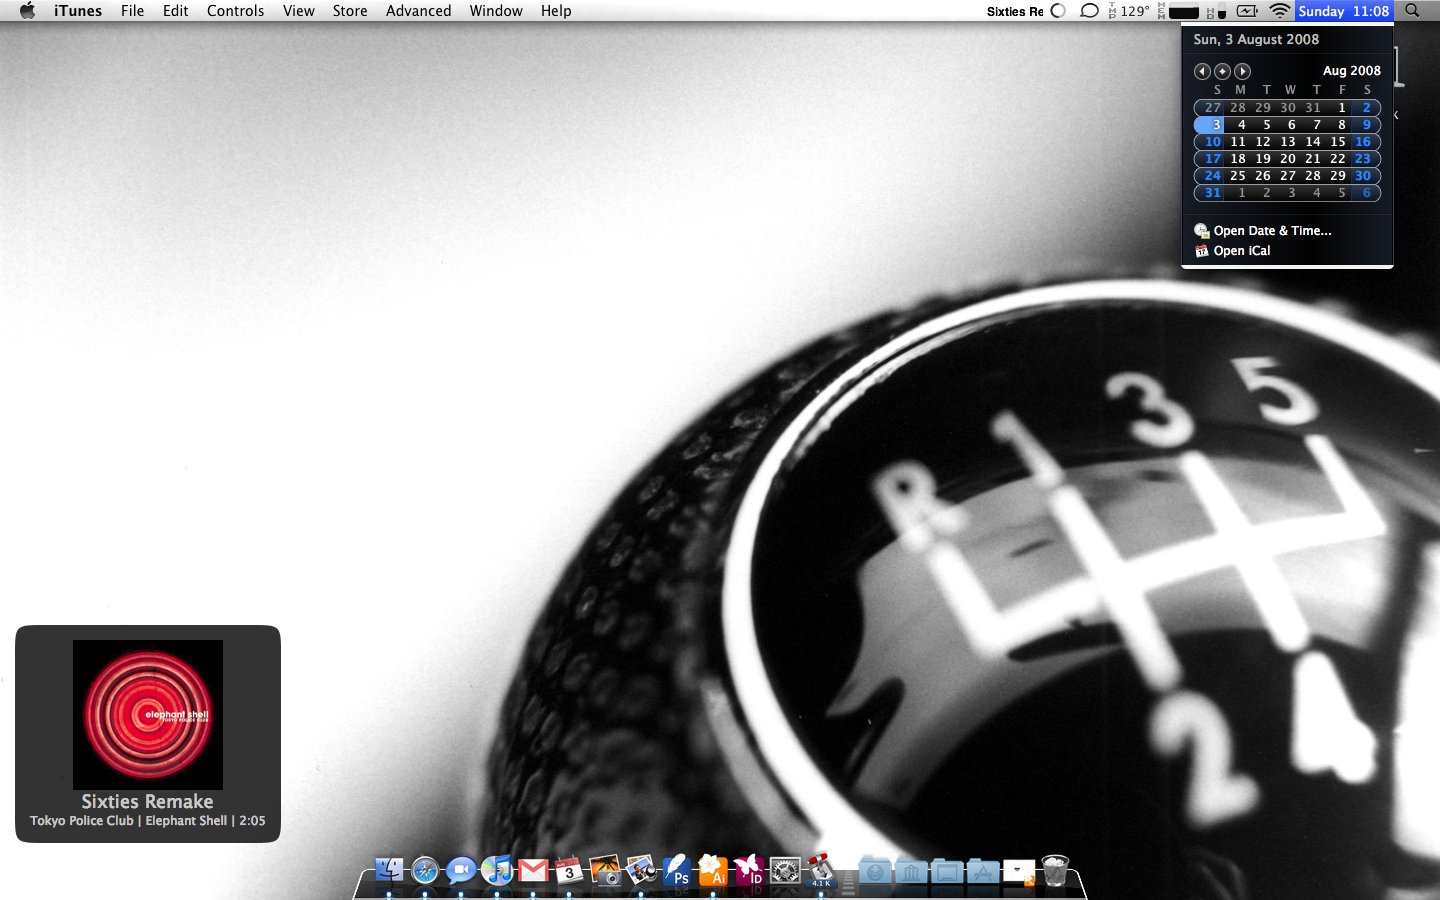Click the Elephant Shell album art thumbnail

click(x=148, y=715)
